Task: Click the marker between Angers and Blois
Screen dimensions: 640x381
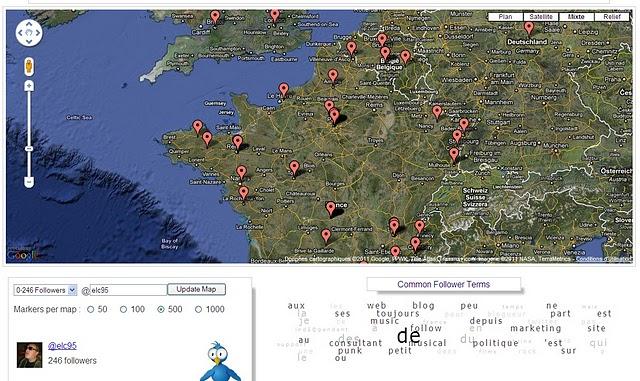Action: pos(294,168)
